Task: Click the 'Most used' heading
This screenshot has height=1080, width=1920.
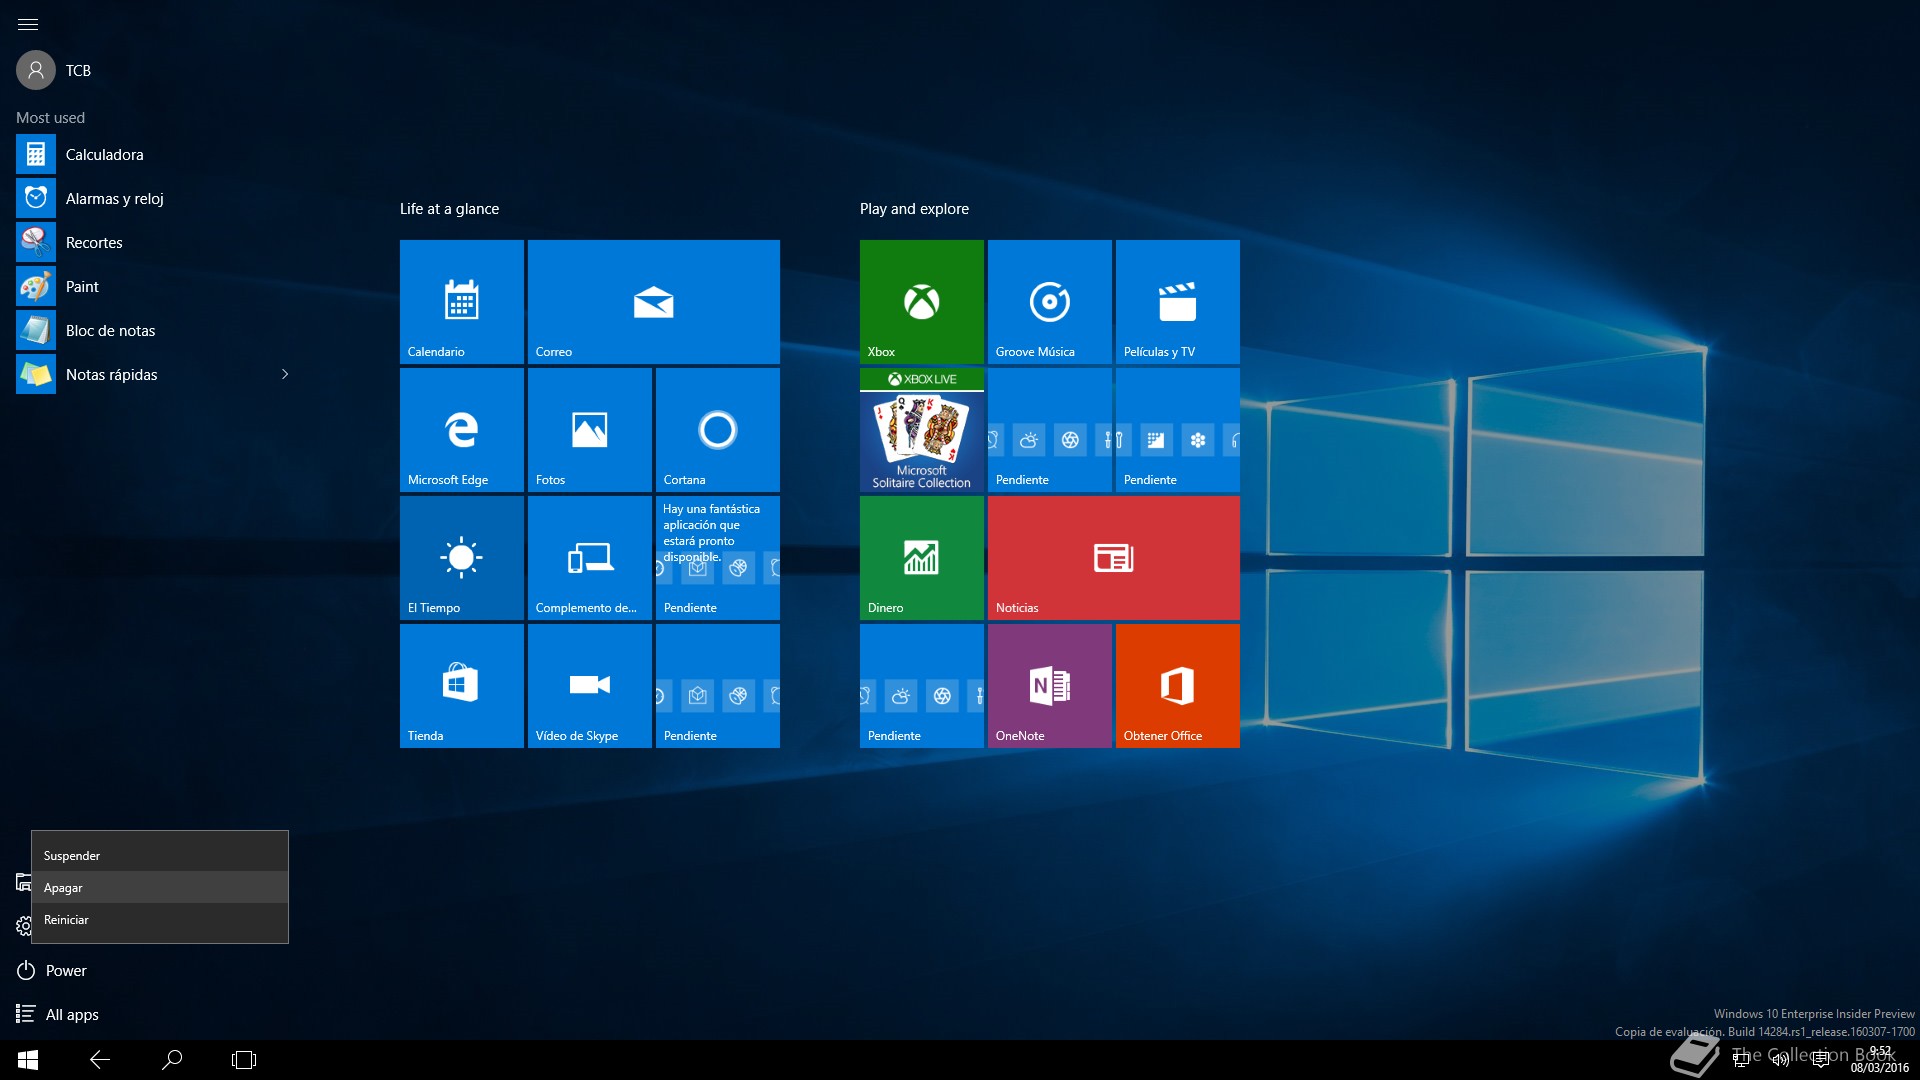Action: pos(50,118)
